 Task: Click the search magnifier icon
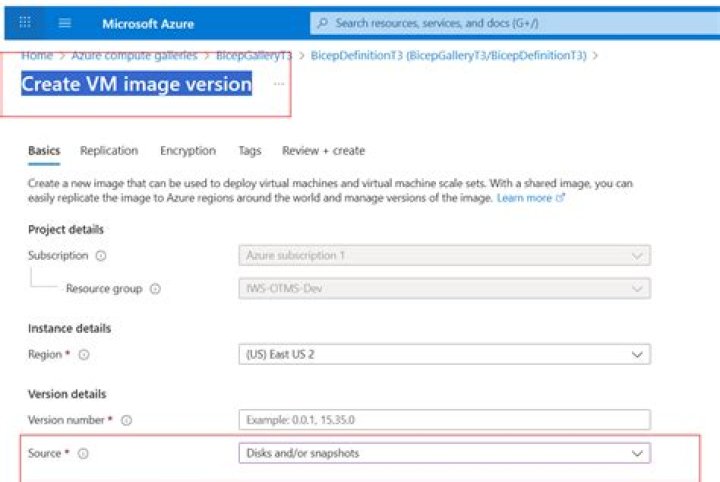tap(323, 22)
